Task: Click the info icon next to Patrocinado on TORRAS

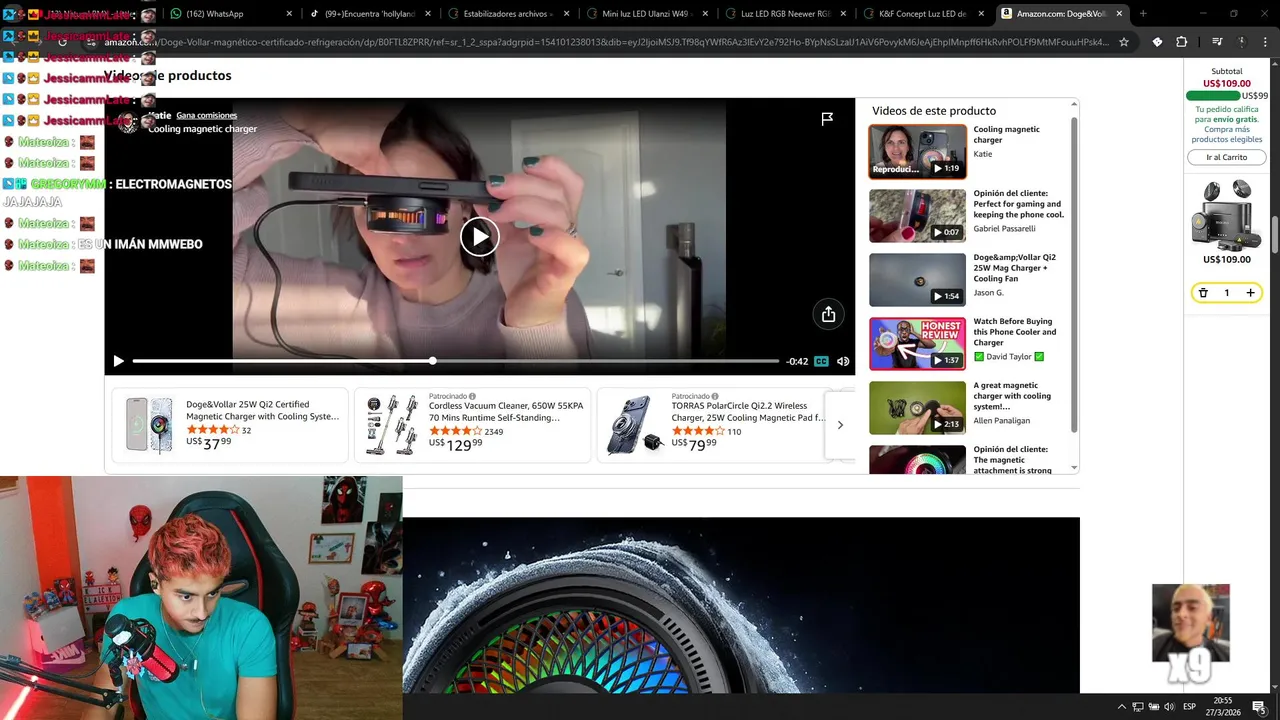Action: pyautogui.click(x=715, y=396)
